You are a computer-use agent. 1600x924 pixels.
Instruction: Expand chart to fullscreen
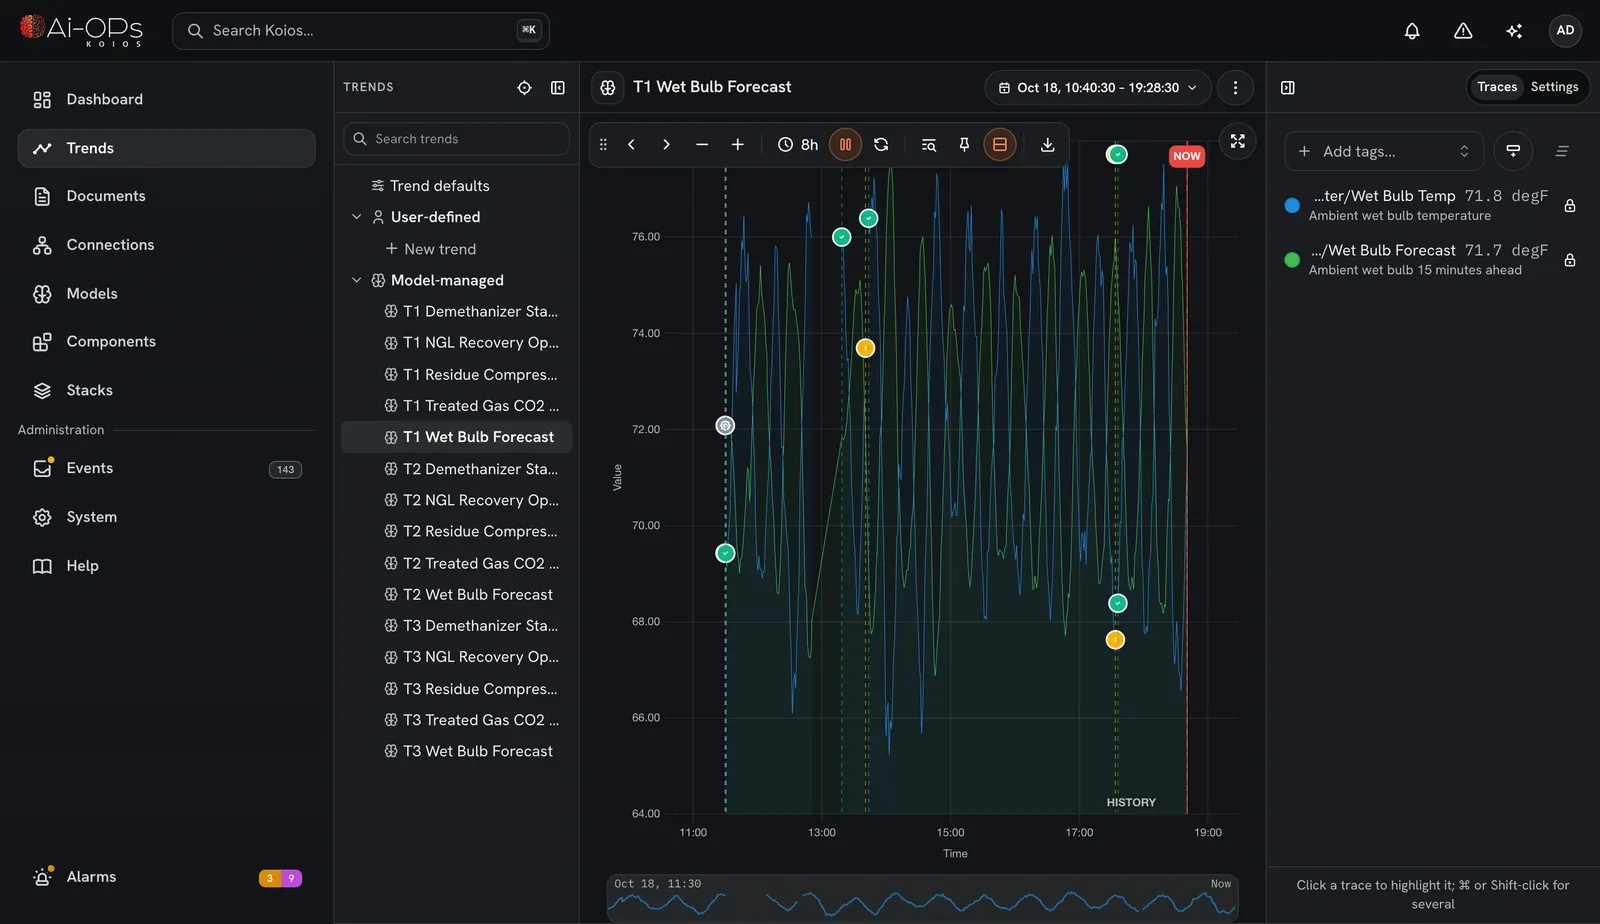pyautogui.click(x=1238, y=141)
